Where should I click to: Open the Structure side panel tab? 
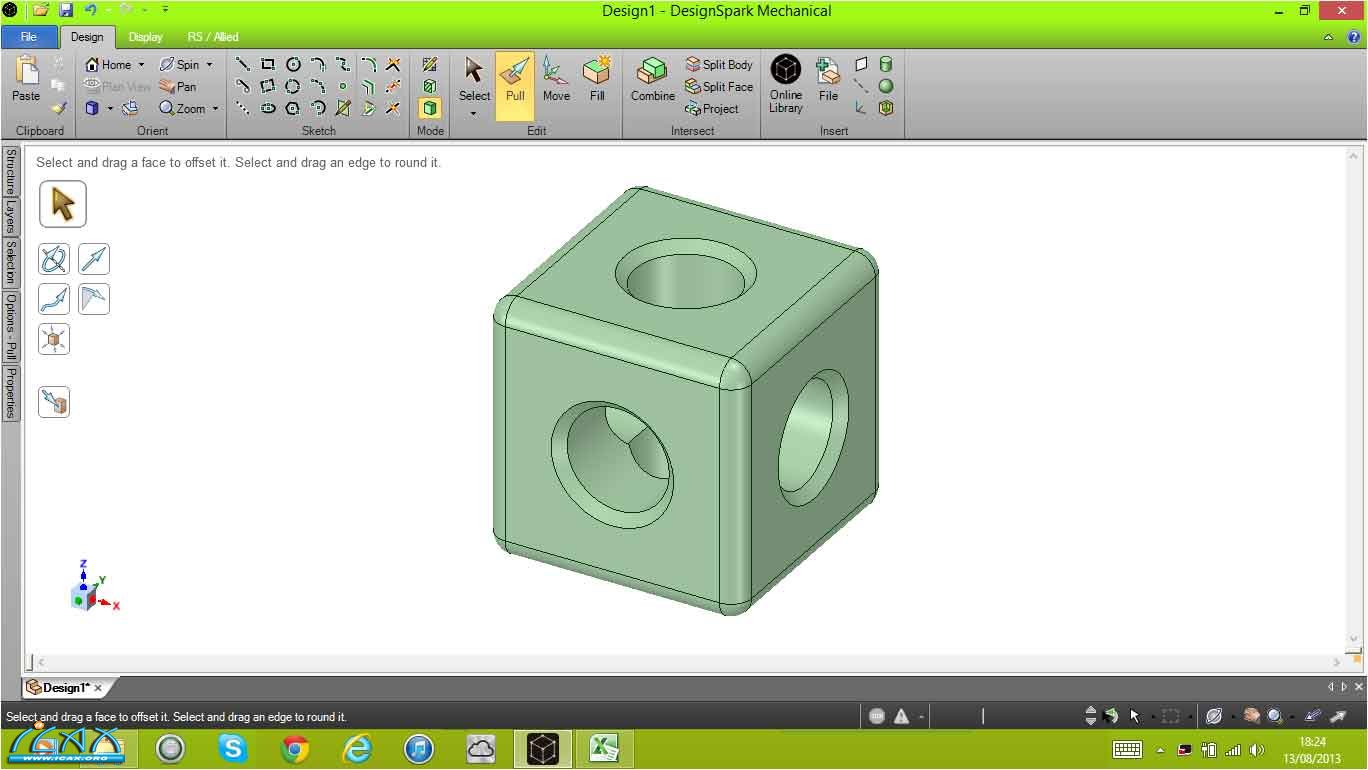click(11, 171)
